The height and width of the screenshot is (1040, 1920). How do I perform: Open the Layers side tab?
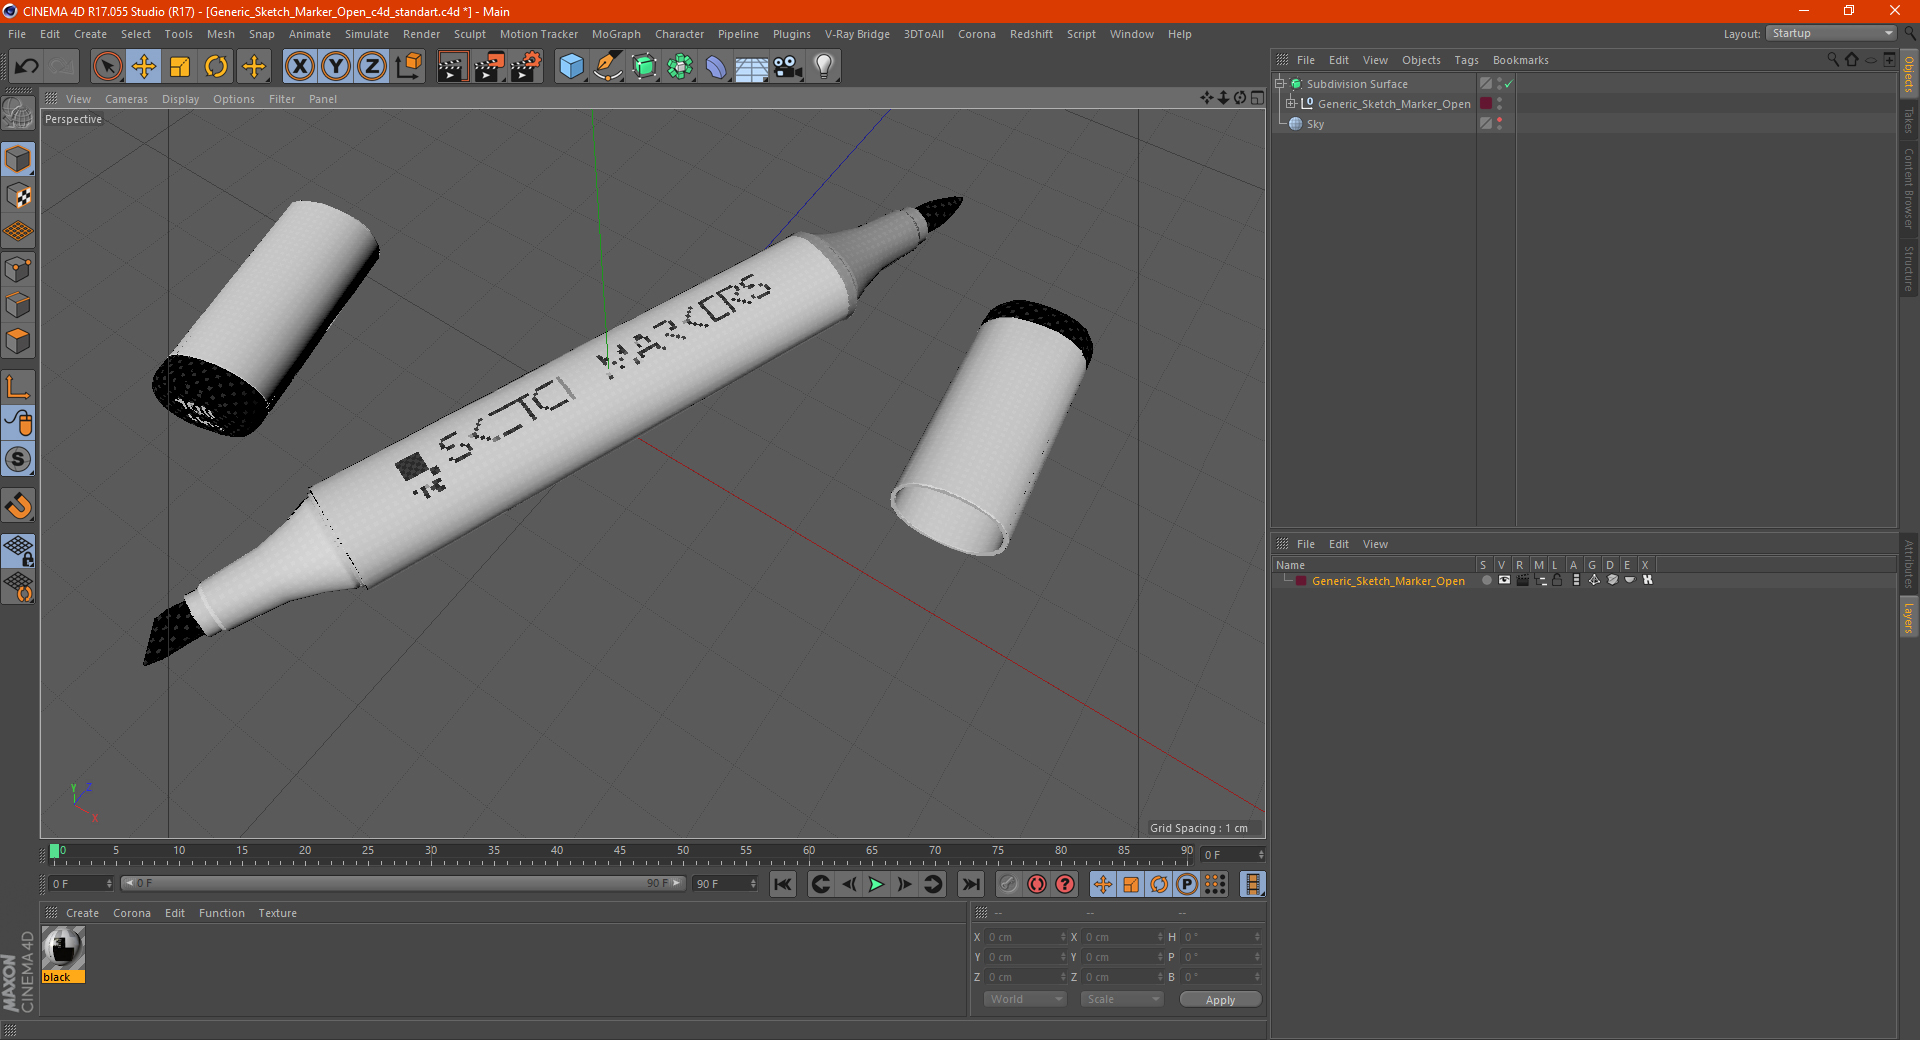[1908, 617]
